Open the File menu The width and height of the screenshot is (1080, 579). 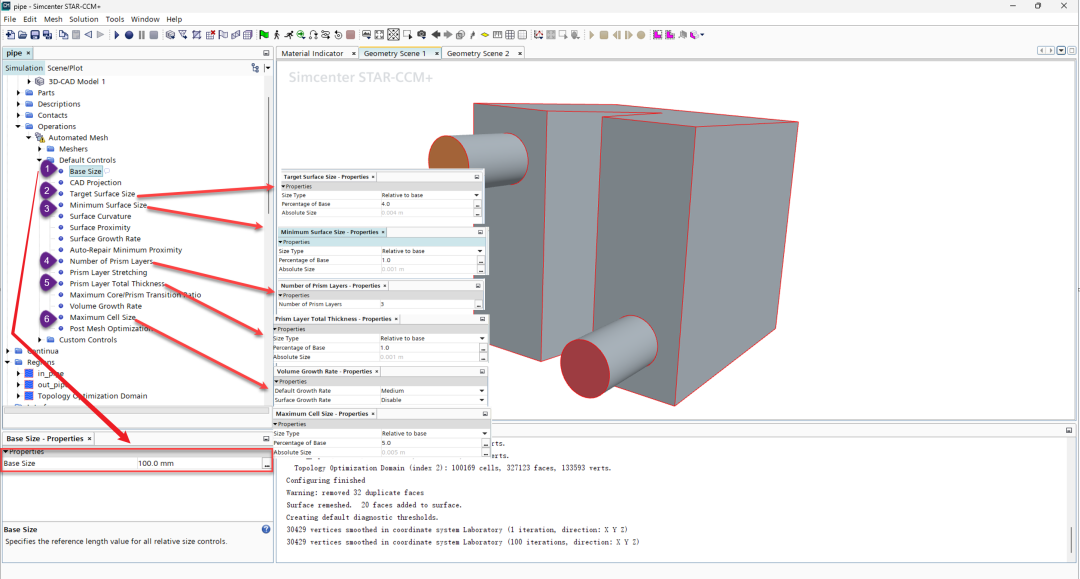pos(10,19)
